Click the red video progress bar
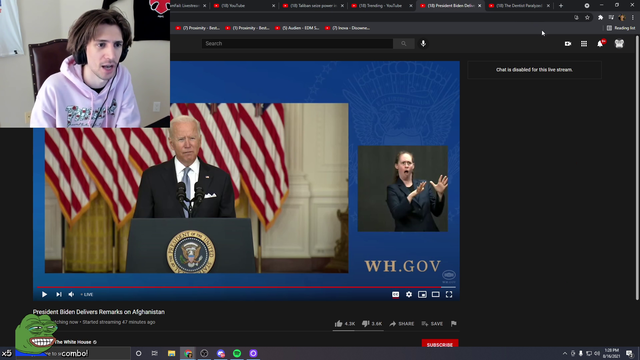 [246, 287]
